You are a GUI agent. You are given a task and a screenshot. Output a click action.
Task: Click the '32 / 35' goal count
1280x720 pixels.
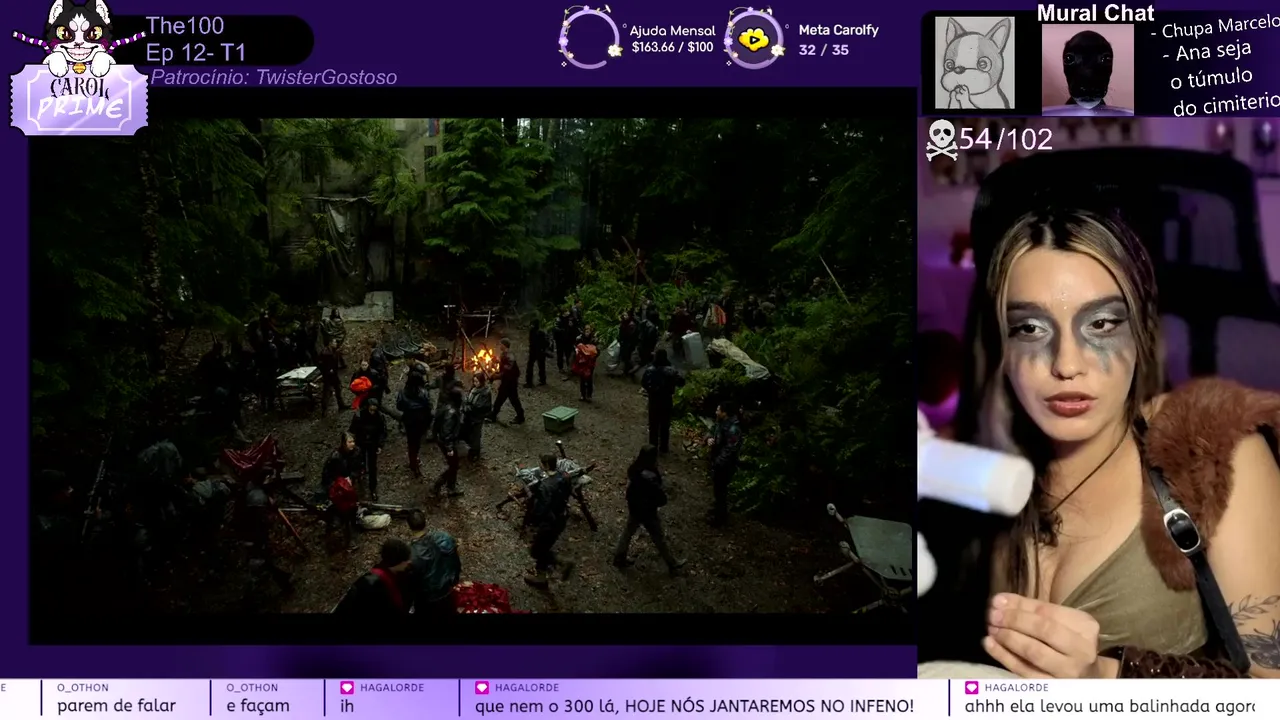tap(823, 49)
